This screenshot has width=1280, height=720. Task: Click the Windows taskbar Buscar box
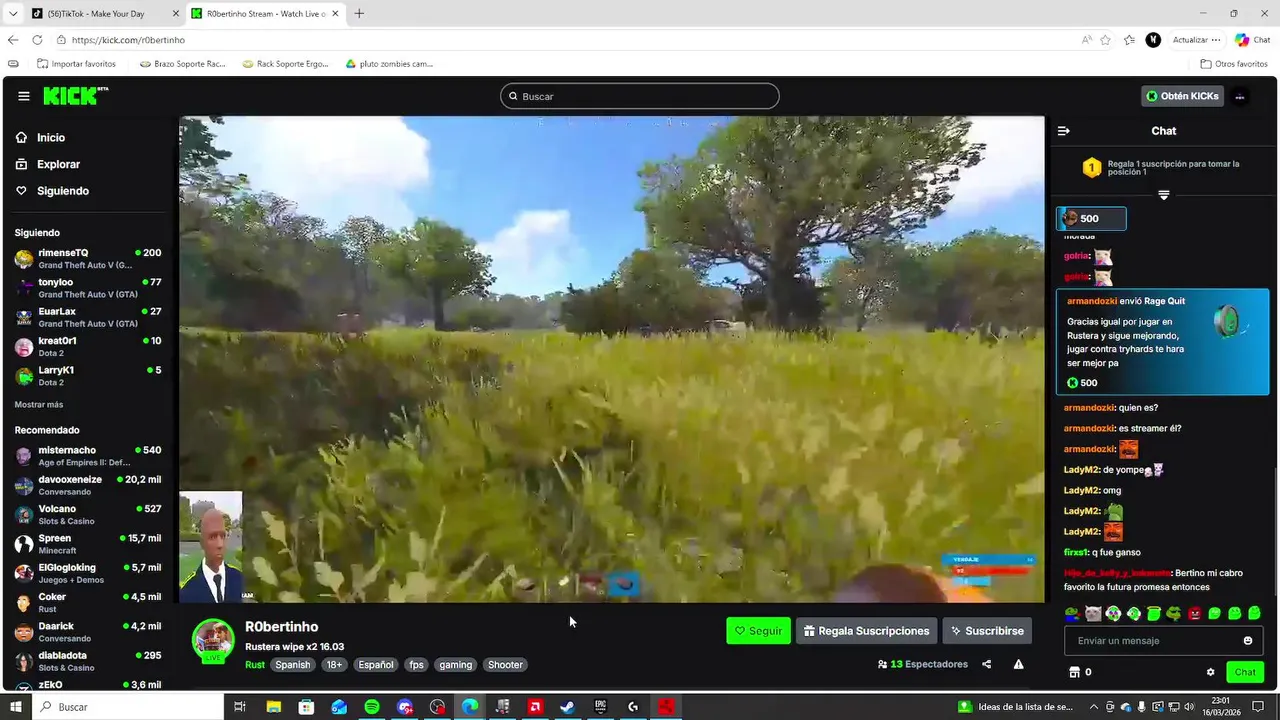129,707
